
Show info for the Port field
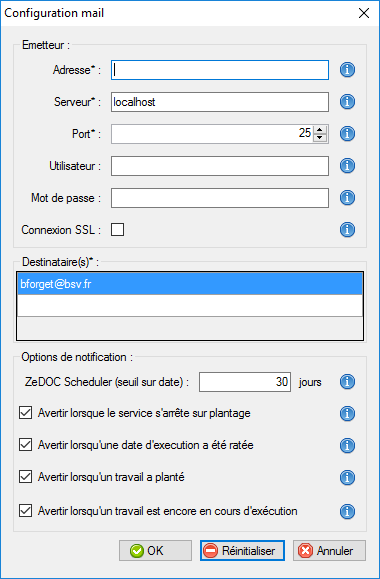click(x=347, y=134)
